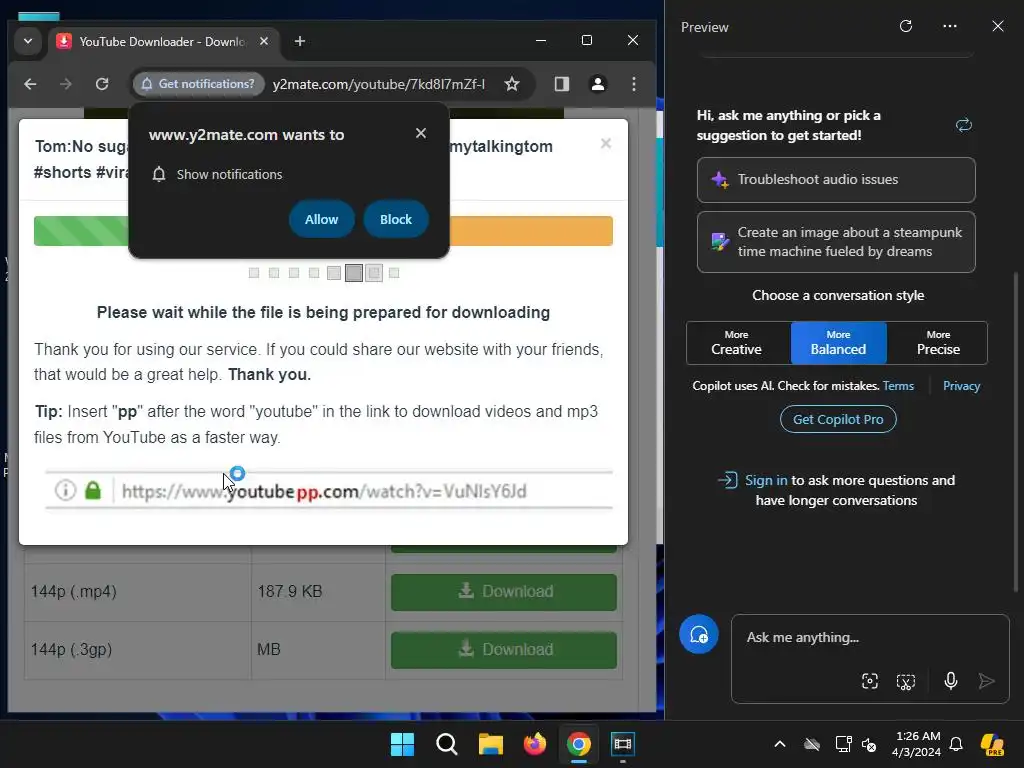Reload the y2mate page
The height and width of the screenshot is (768, 1024).
(x=102, y=84)
